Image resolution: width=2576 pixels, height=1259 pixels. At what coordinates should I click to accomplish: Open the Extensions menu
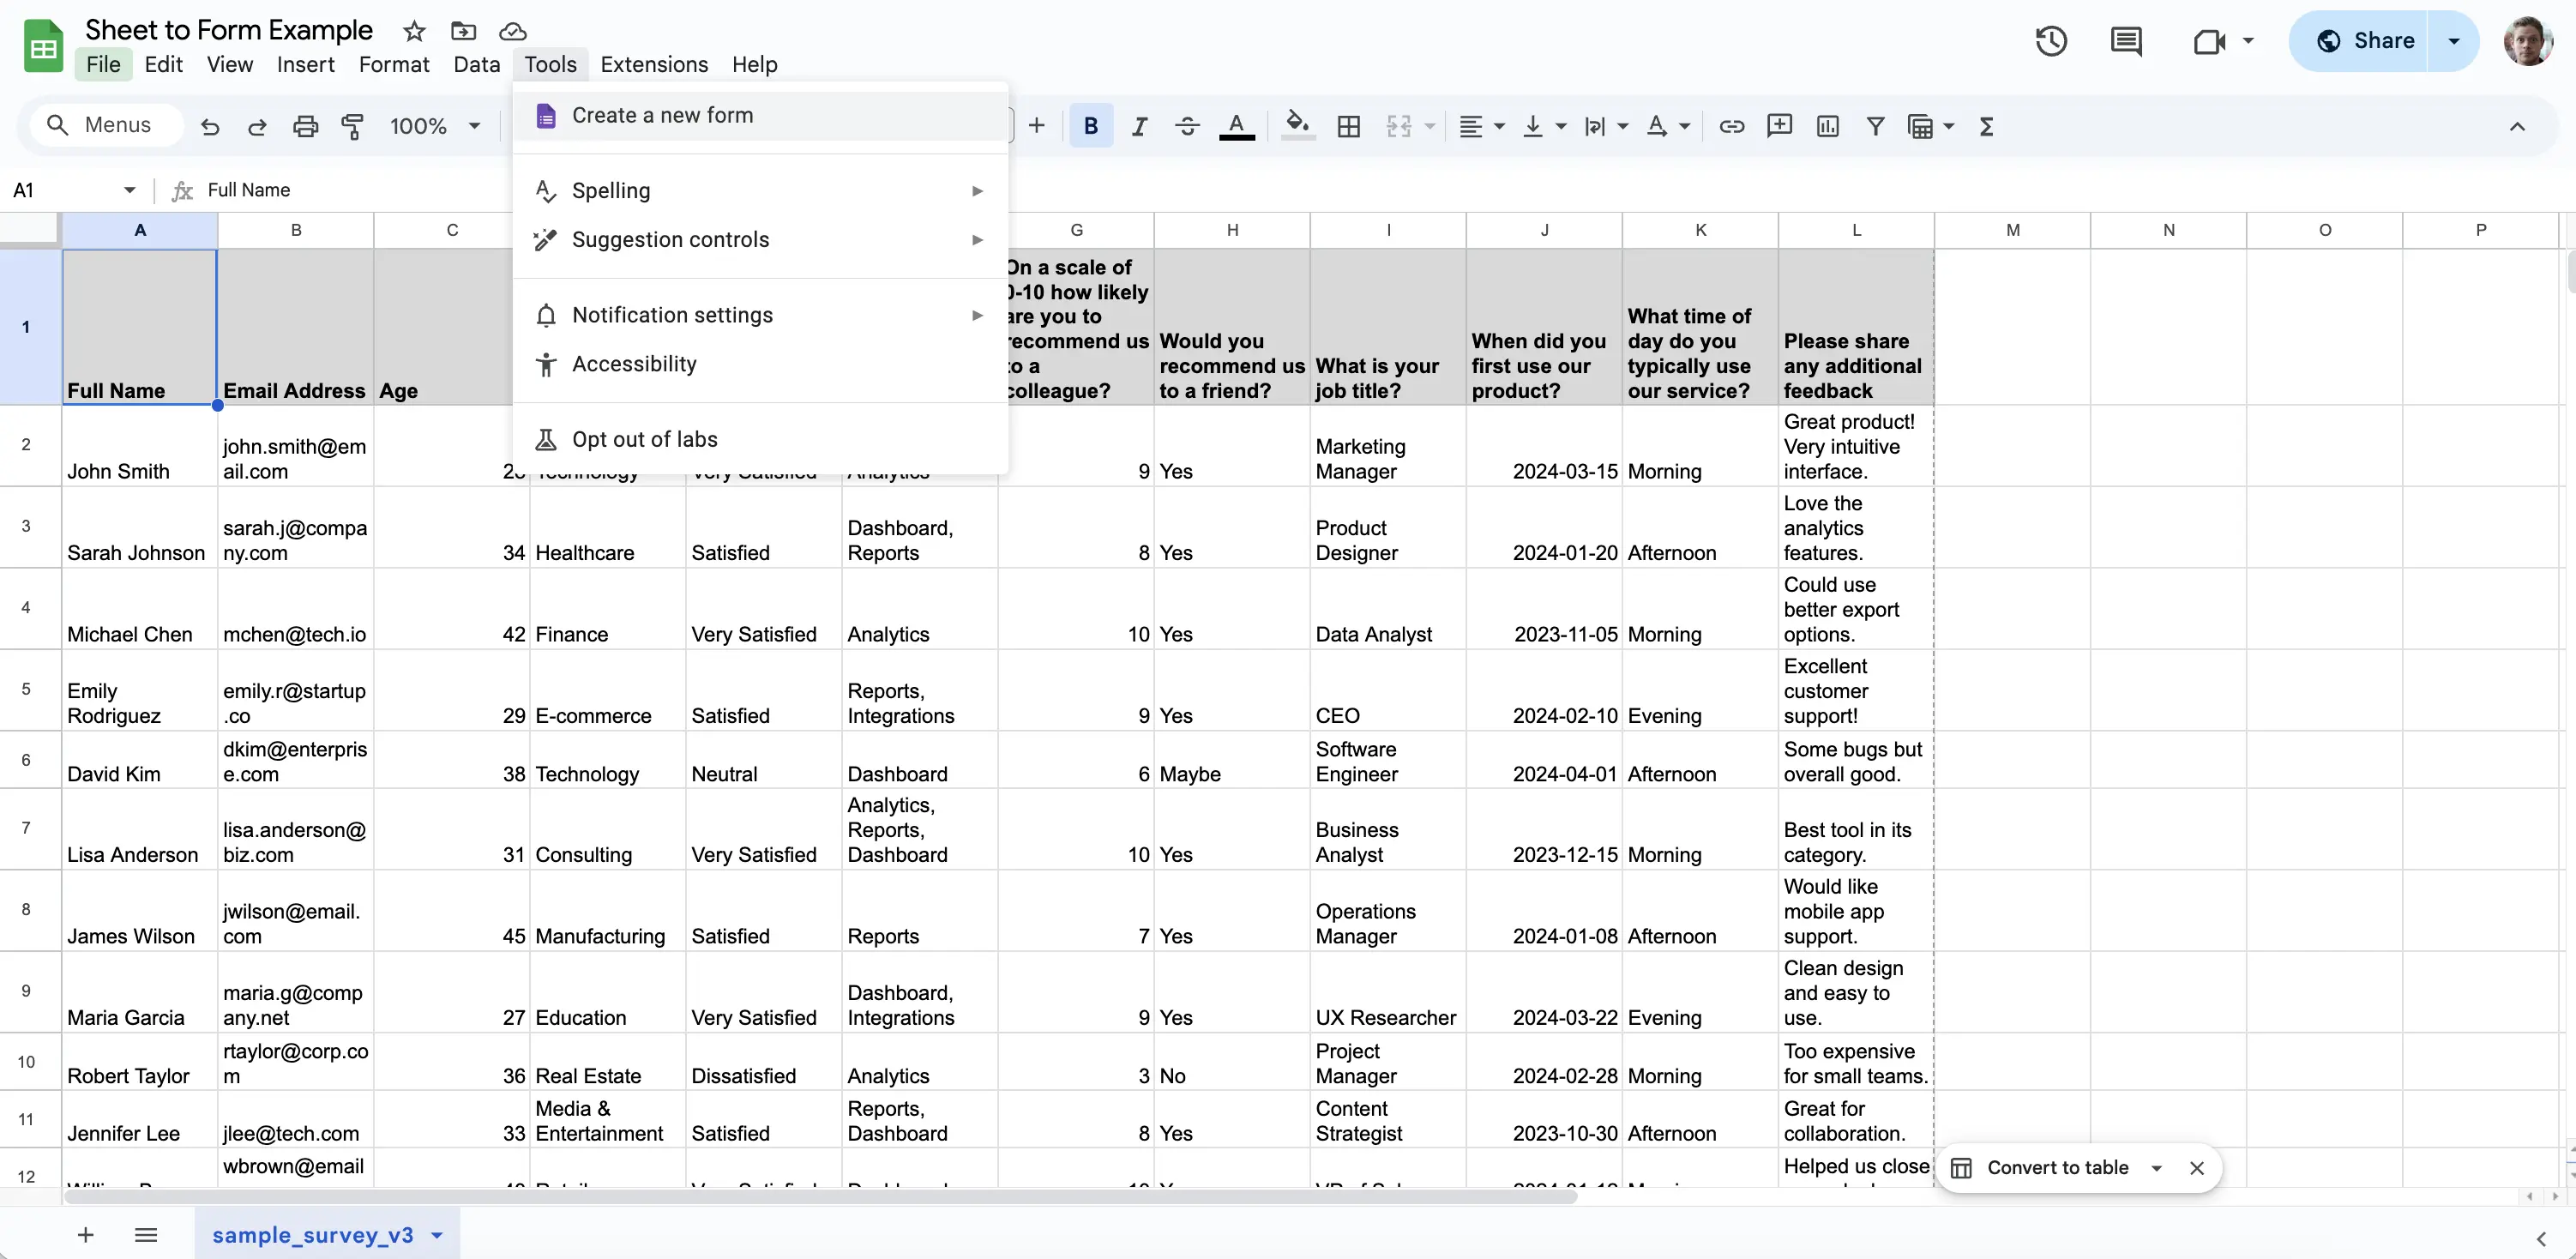[654, 64]
